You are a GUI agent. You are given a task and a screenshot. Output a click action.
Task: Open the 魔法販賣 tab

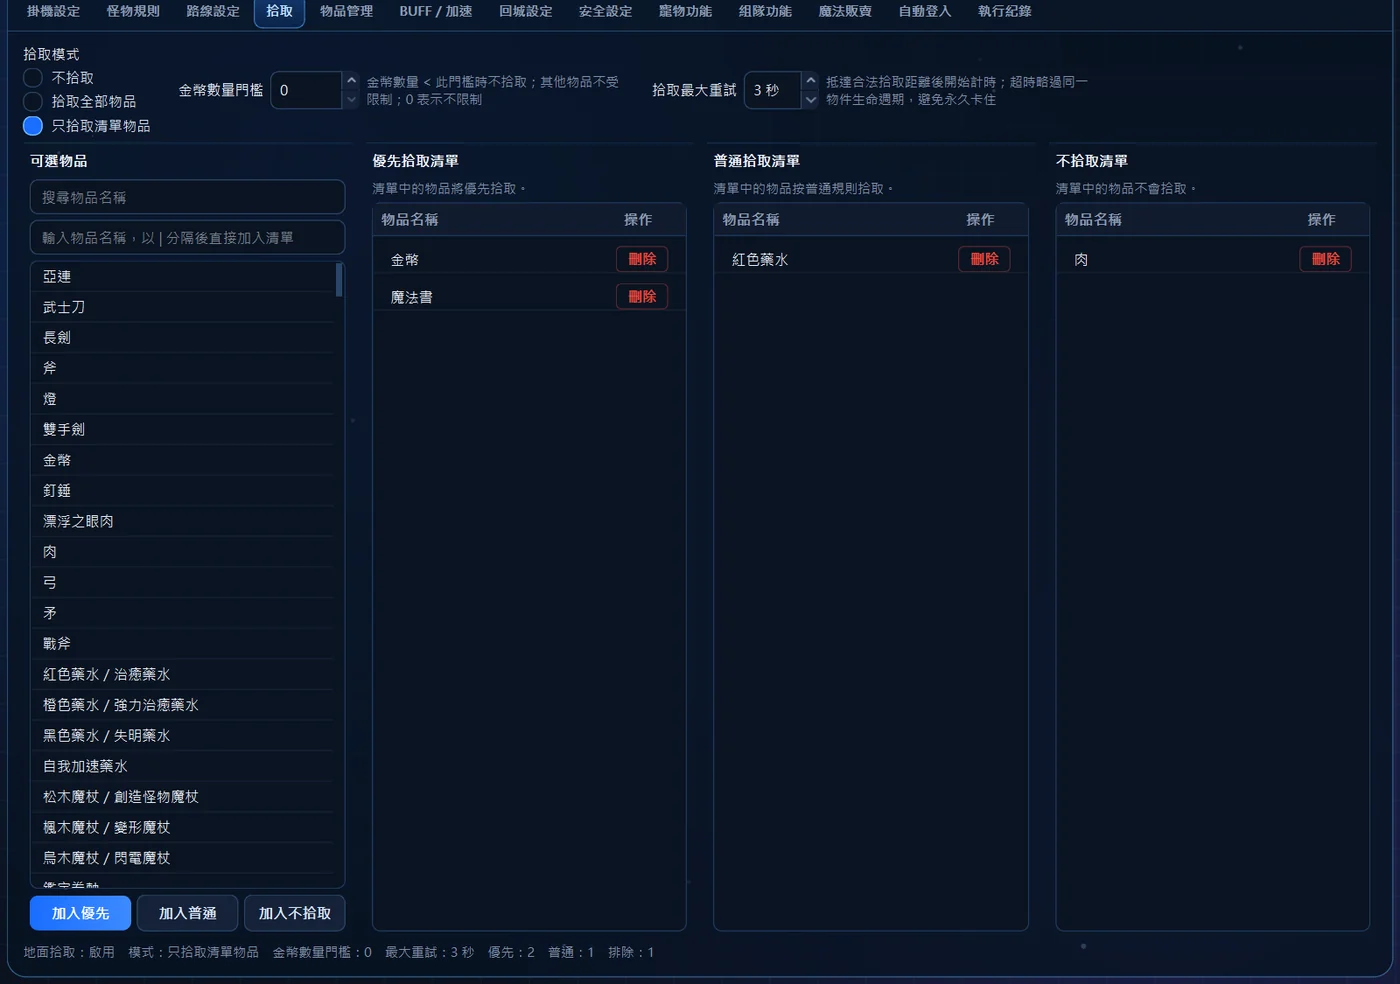click(x=846, y=12)
